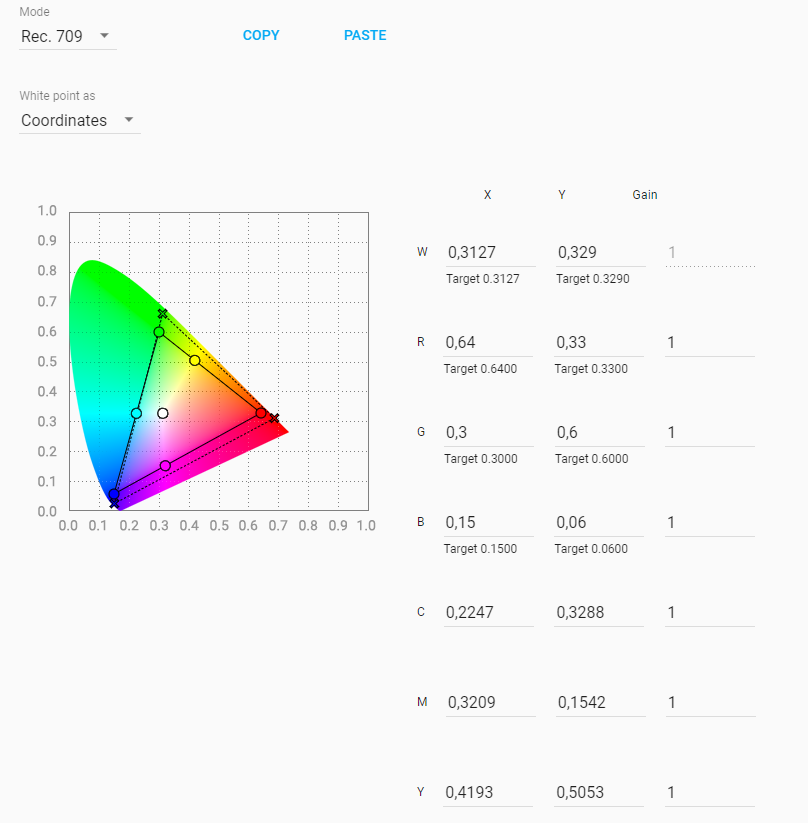Click the Gain column header

pos(645,195)
